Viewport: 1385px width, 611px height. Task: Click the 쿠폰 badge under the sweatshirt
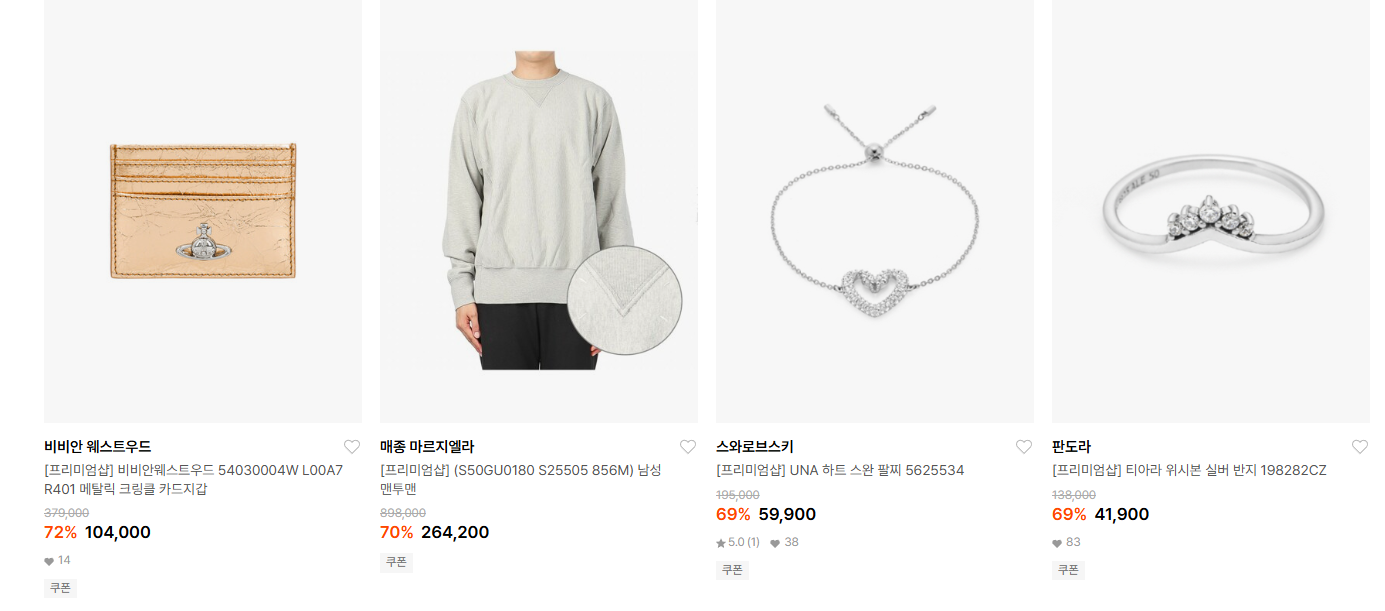coord(396,562)
